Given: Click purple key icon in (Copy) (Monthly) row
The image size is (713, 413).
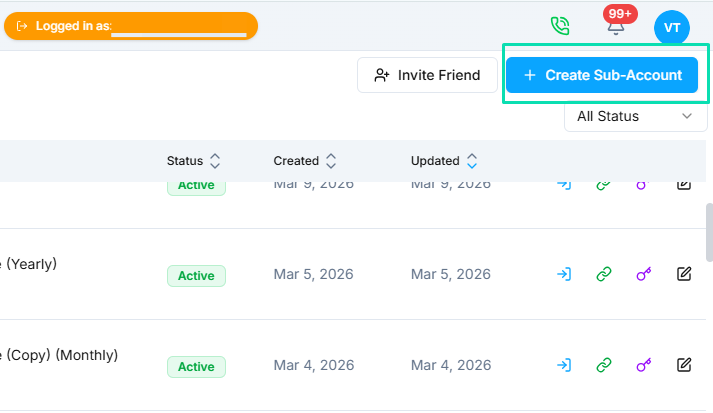Looking at the screenshot, I should point(643,365).
